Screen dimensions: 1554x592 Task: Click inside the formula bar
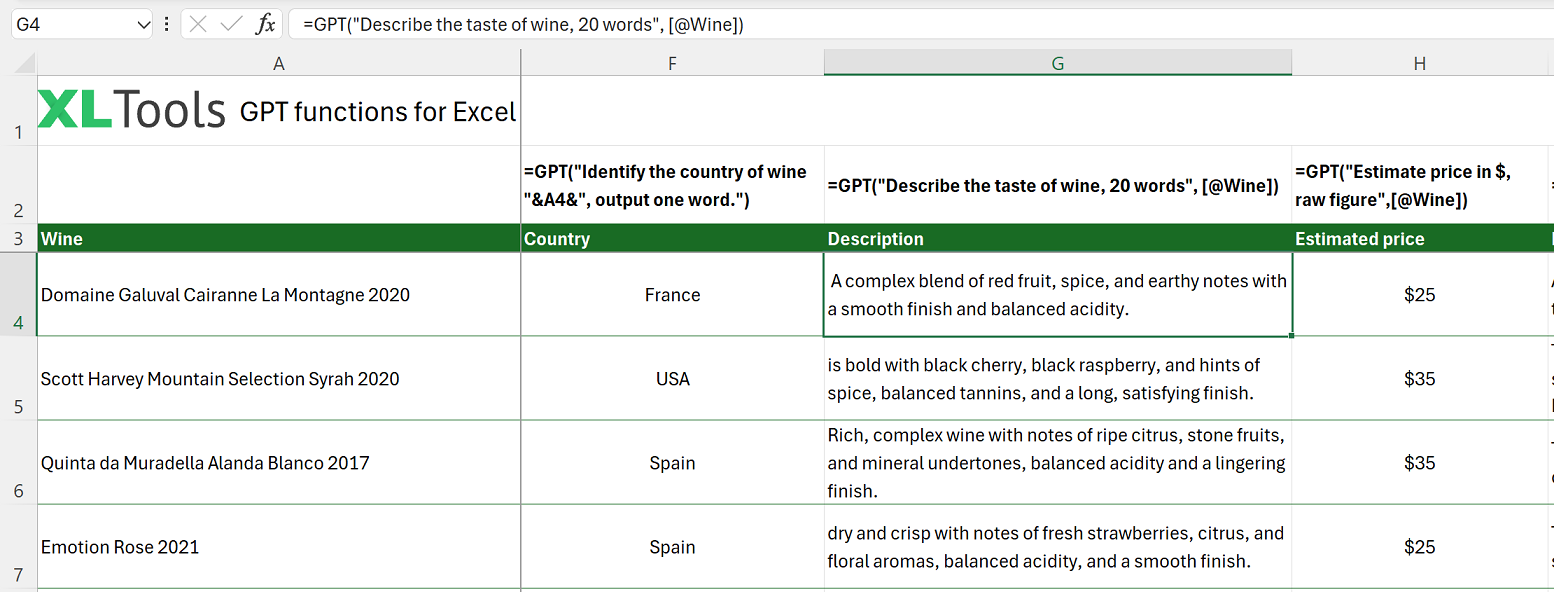[x=600, y=23]
